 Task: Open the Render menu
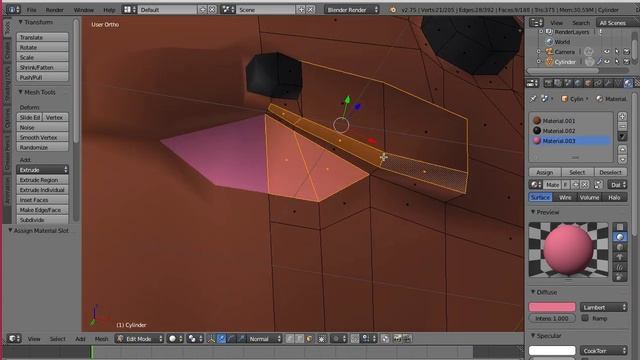pyautogui.click(x=54, y=10)
